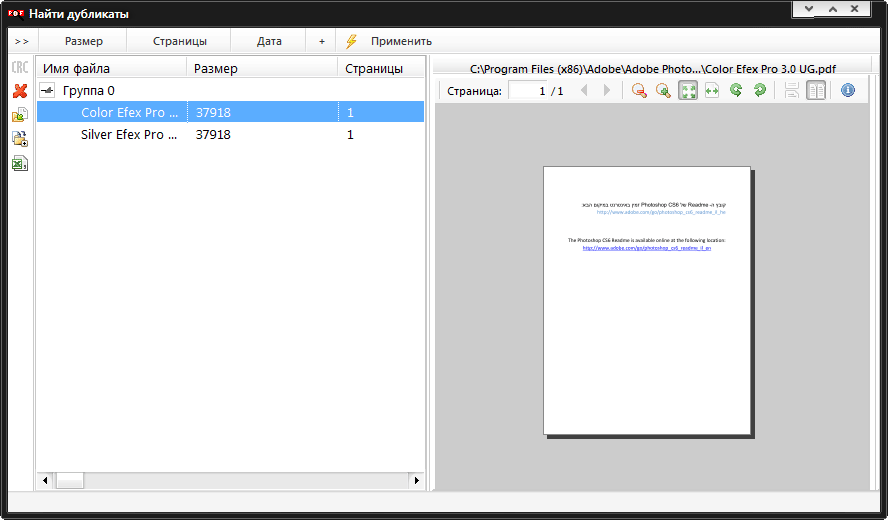Click the PDF page preview thumbnail
The image size is (888, 520).
(647, 301)
